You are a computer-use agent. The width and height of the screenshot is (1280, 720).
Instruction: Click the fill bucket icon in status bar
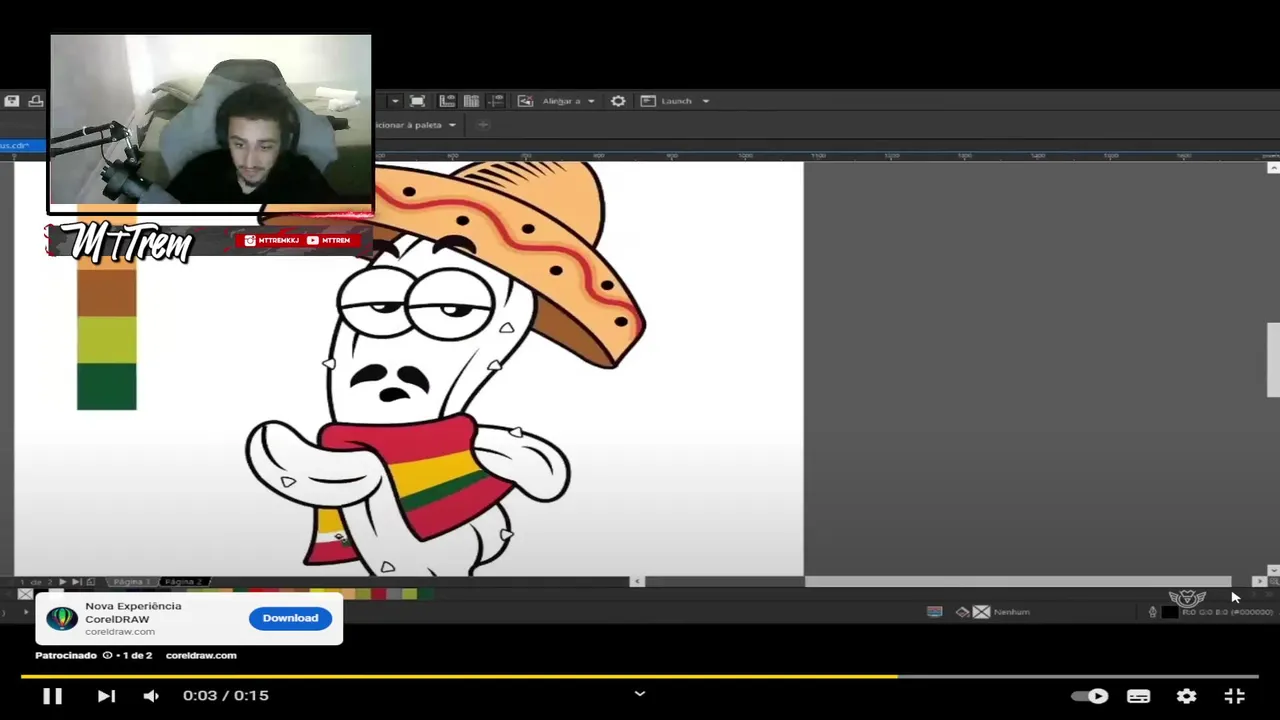(962, 612)
